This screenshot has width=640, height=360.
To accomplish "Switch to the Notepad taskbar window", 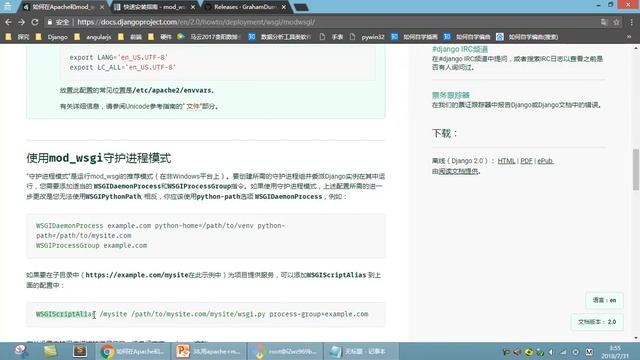I will 360,351.
